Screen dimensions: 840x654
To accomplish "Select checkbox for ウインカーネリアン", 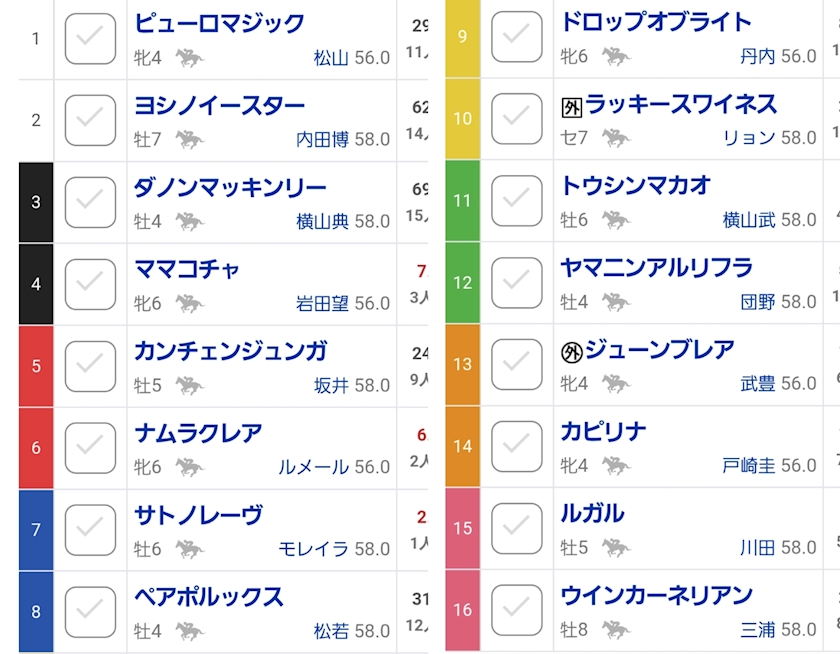I will [x=517, y=611].
